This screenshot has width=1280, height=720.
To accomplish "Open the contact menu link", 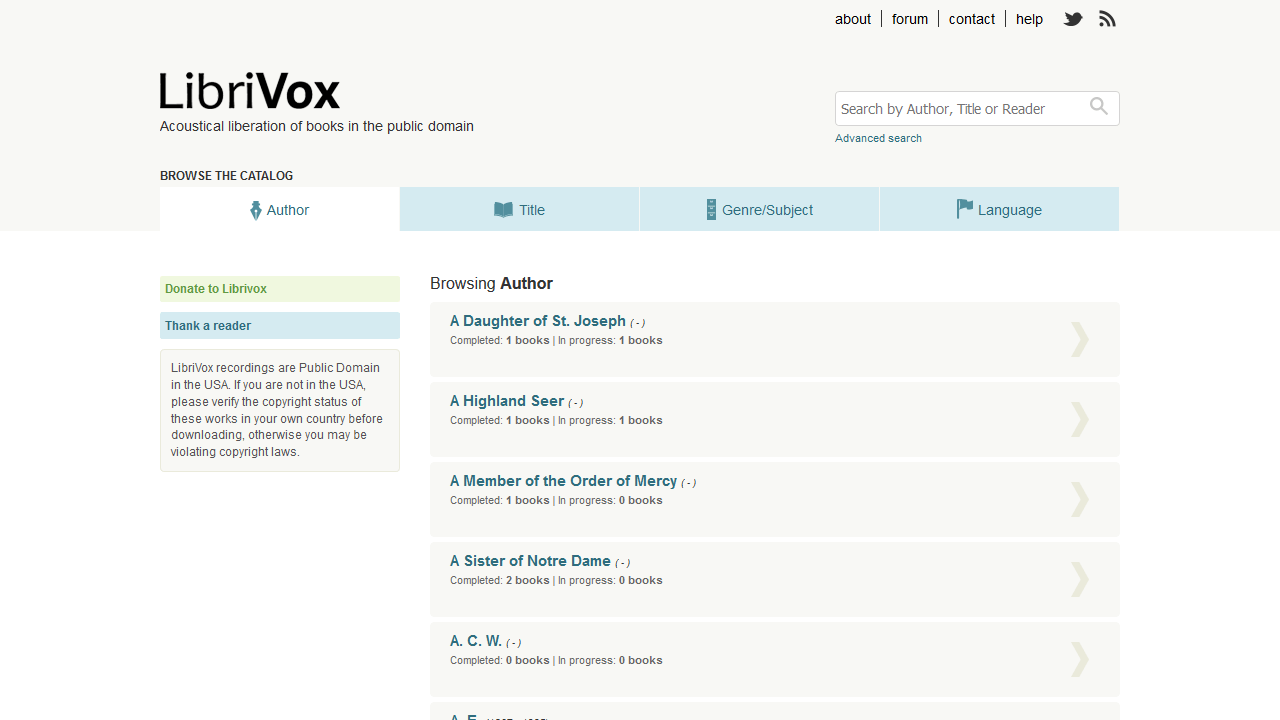I will click(972, 19).
